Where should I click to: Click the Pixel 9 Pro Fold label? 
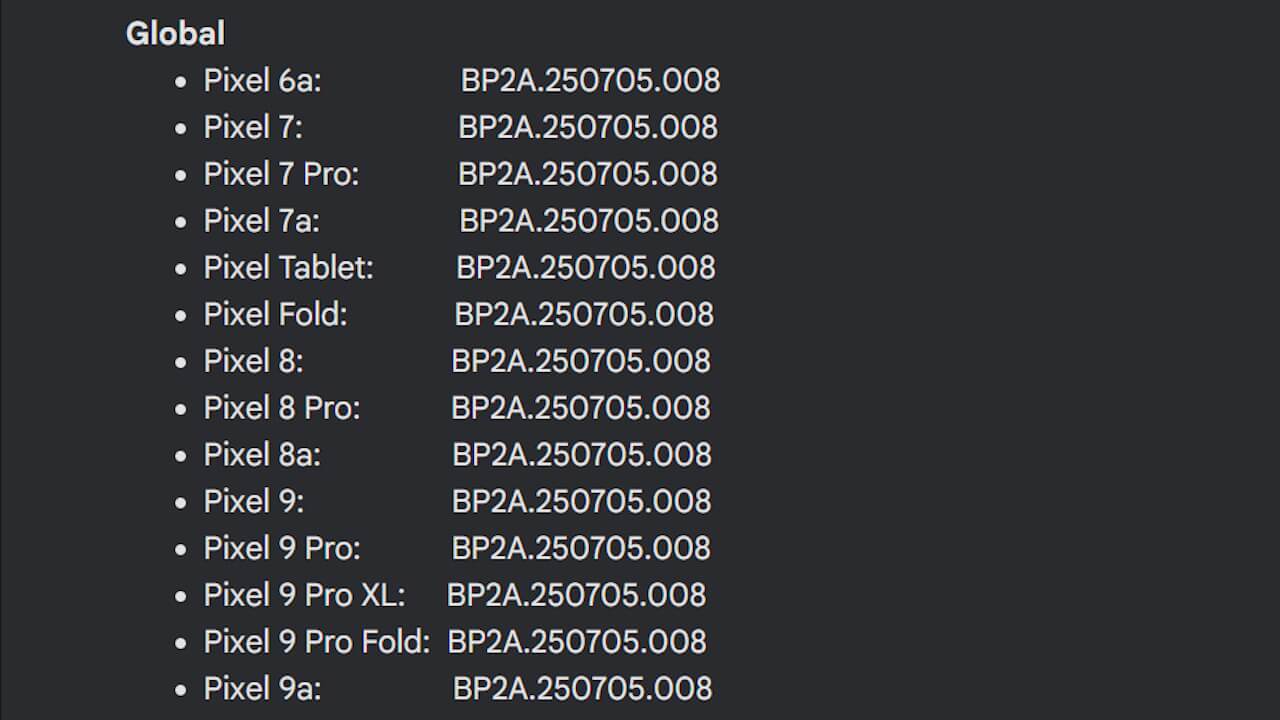pyautogui.click(x=317, y=642)
